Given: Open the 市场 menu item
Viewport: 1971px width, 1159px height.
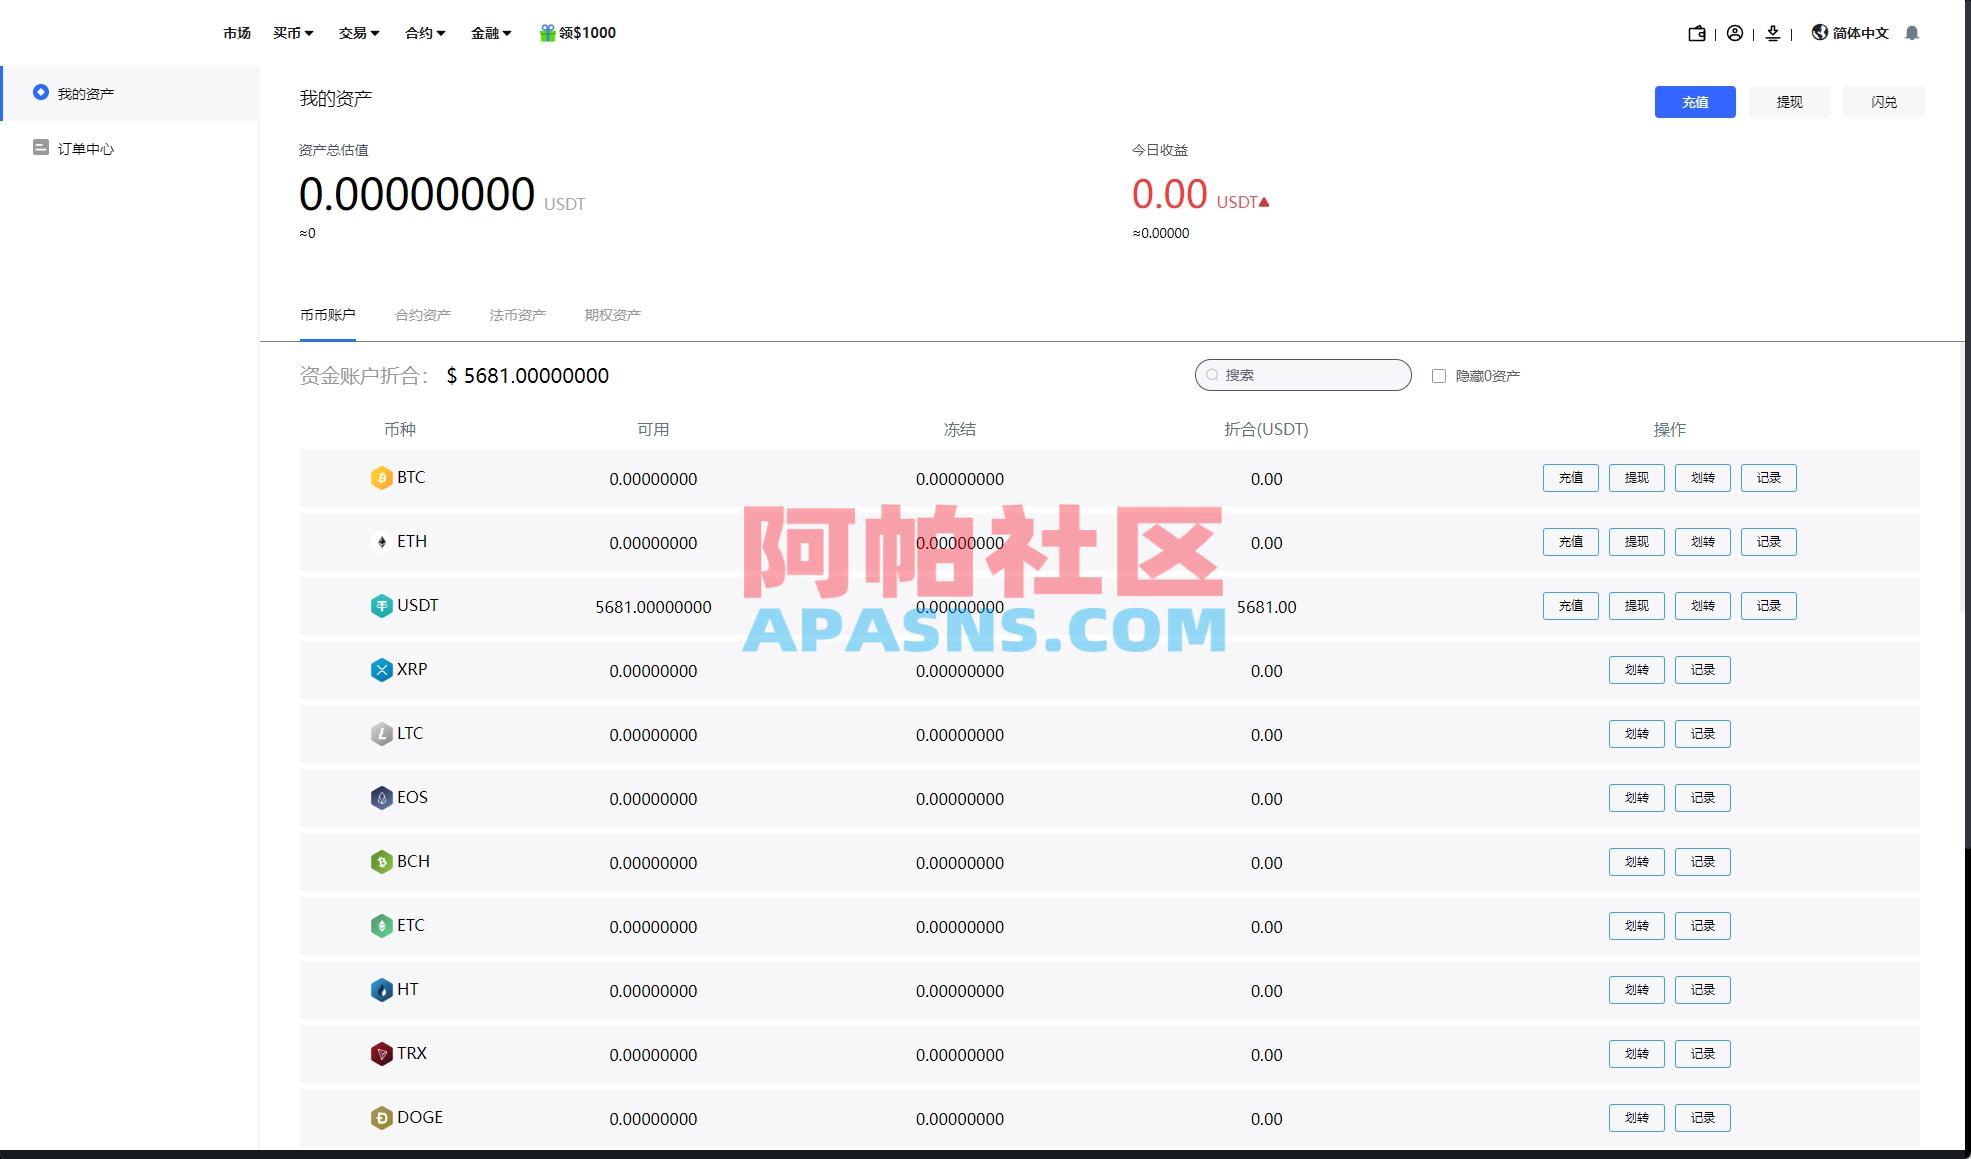Looking at the screenshot, I should click(x=236, y=33).
